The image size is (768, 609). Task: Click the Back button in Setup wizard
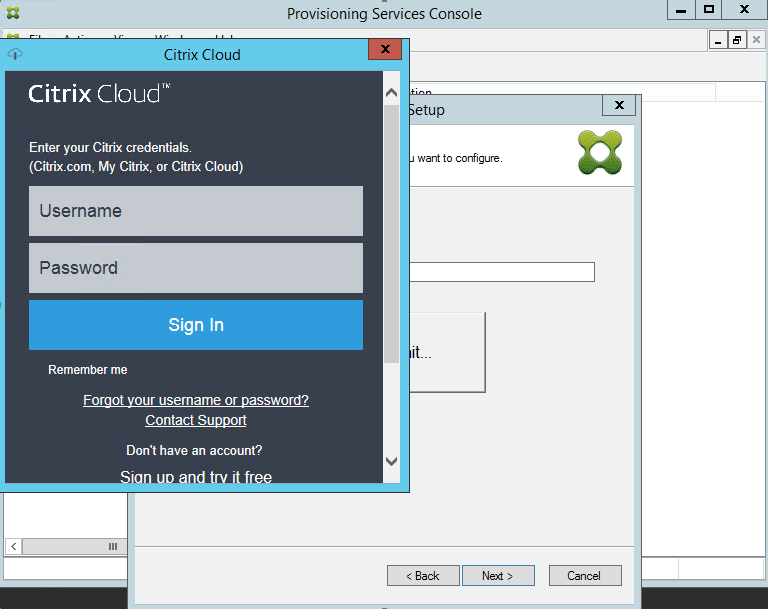click(423, 576)
